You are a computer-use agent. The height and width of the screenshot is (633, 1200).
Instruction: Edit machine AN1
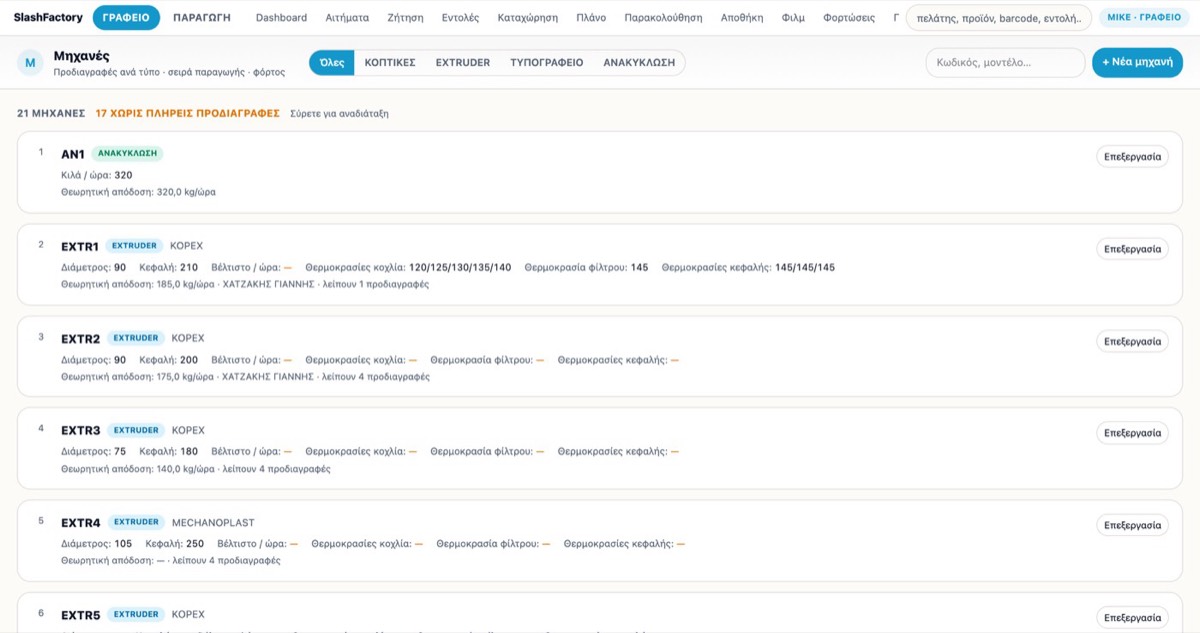coord(1133,157)
